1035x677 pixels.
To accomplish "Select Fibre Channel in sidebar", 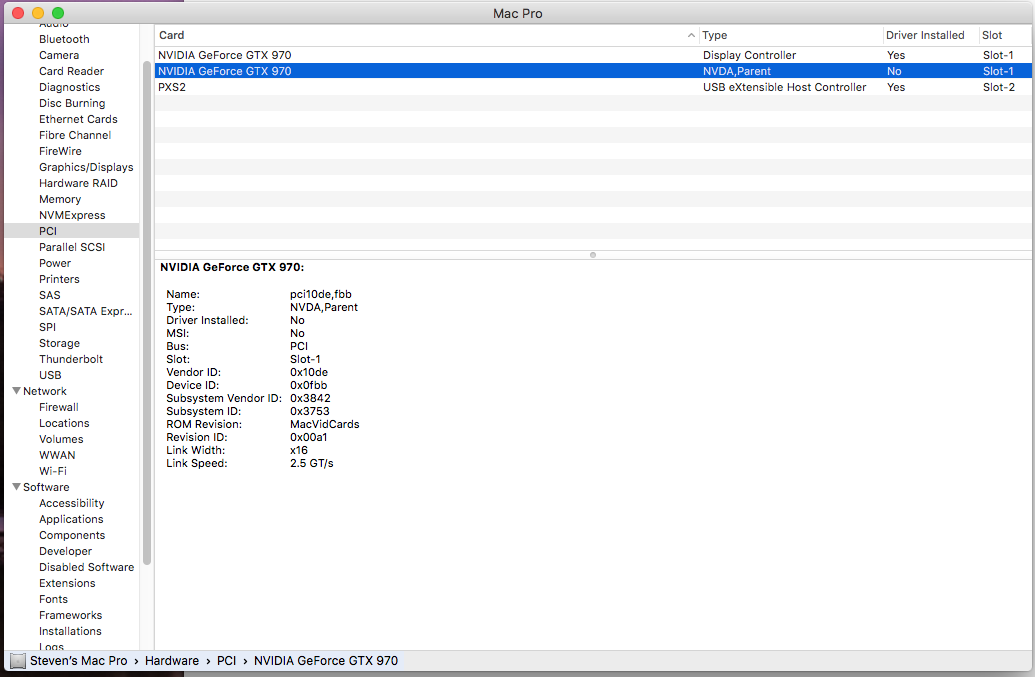I will [75, 135].
